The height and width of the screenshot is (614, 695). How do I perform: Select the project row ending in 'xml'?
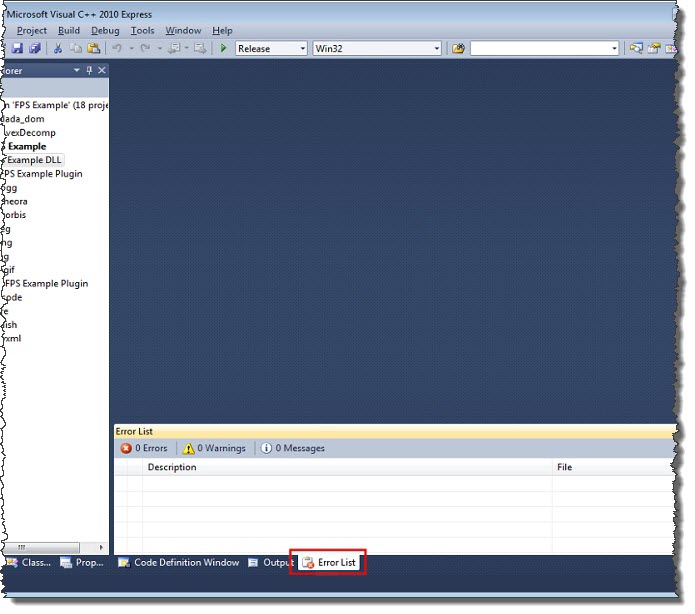point(12,338)
